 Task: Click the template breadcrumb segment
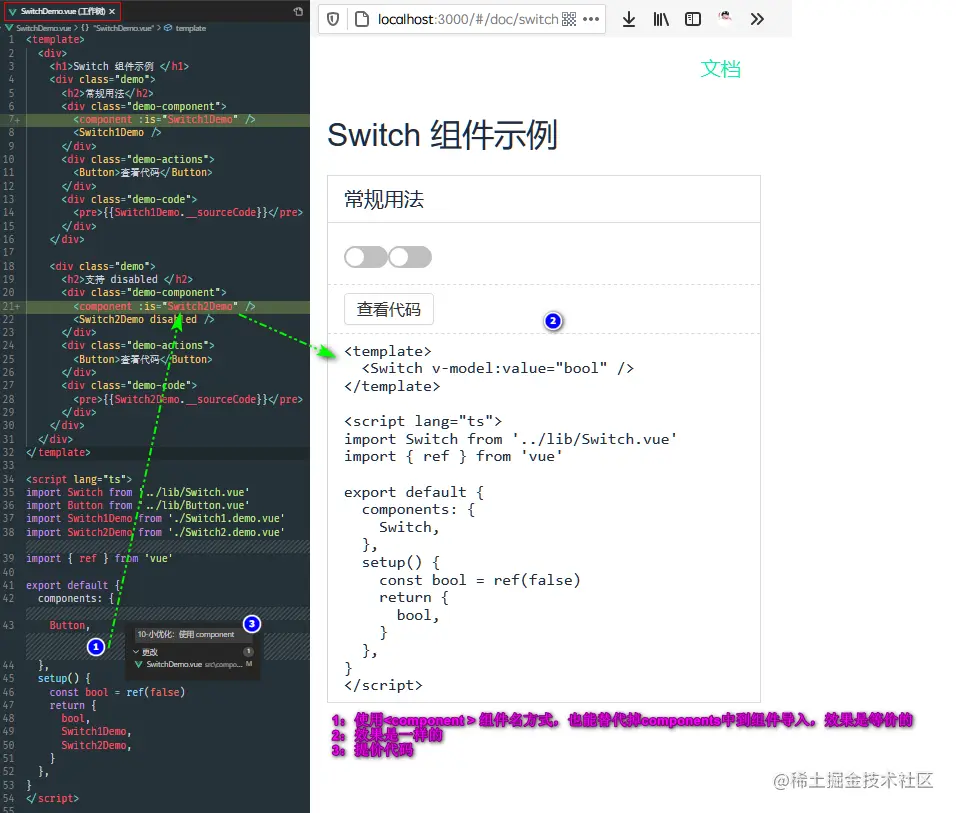click(190, 28)
